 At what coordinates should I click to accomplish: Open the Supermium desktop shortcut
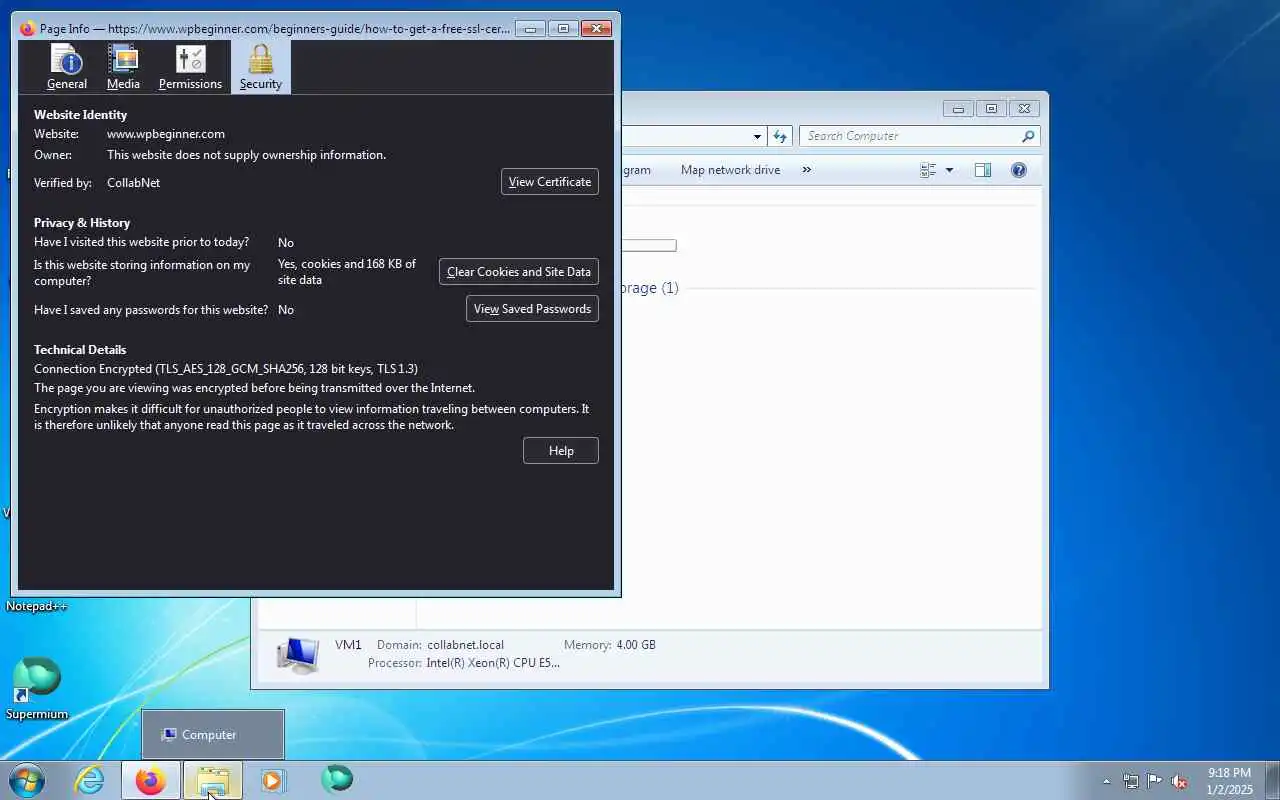pos(37,688)
